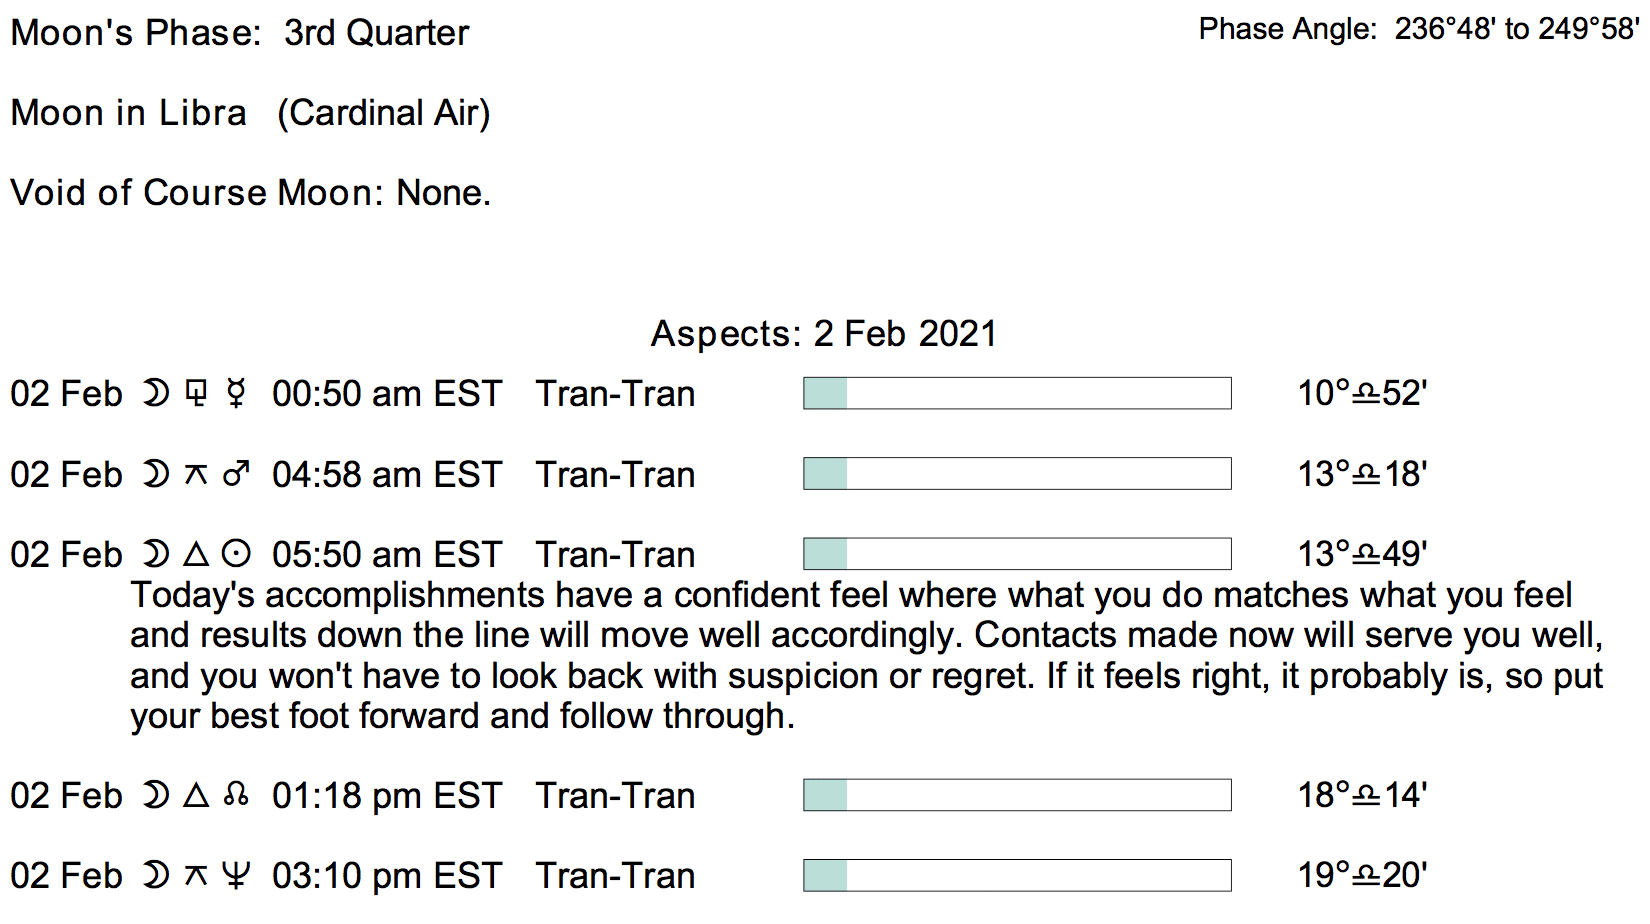1650x924 pixels.
Task: Click the Libra glyph in the 10°52' position
Action: coord(1366,394)
